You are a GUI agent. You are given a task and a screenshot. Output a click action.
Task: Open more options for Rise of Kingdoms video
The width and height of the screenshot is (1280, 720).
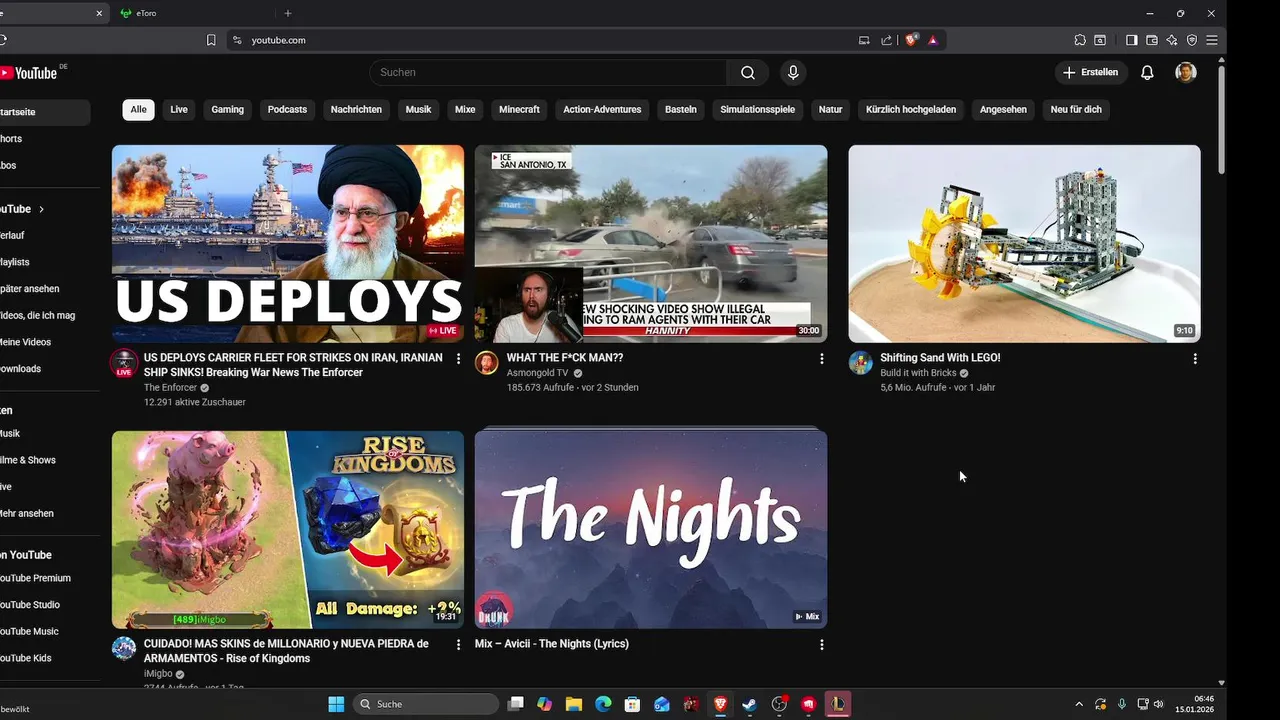pos(459,645)
